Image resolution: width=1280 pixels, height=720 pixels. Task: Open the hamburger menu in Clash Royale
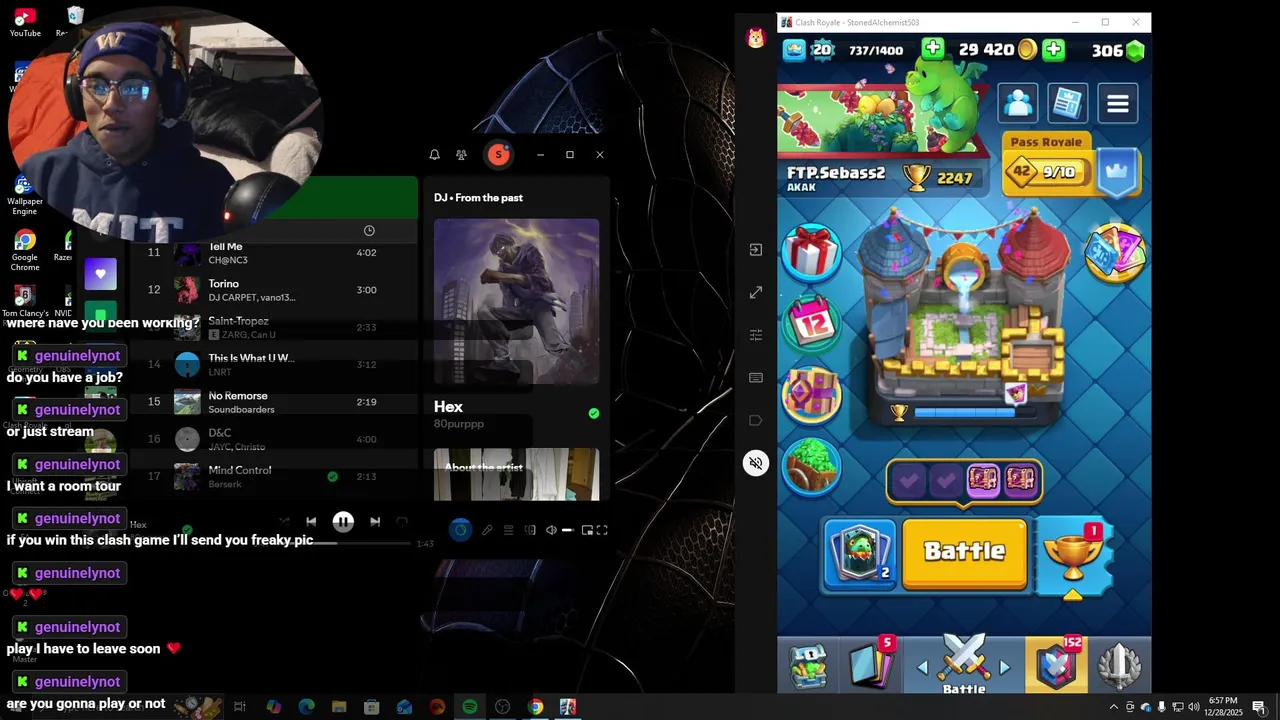1117,103
